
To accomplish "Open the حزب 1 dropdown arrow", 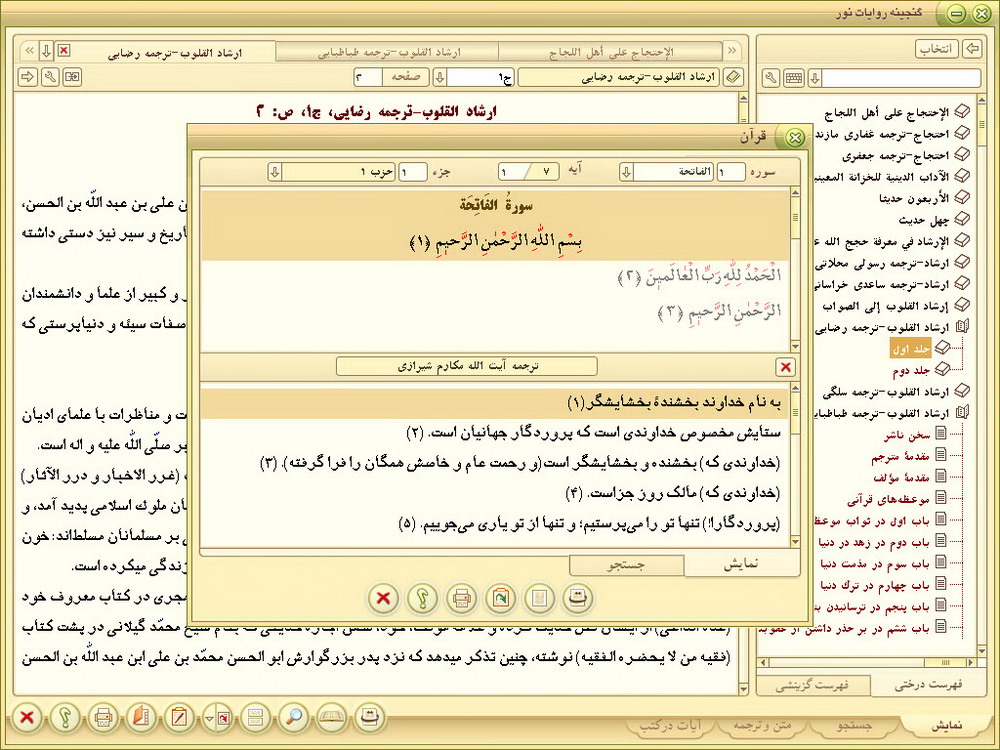I will click(x=274, y=172).
